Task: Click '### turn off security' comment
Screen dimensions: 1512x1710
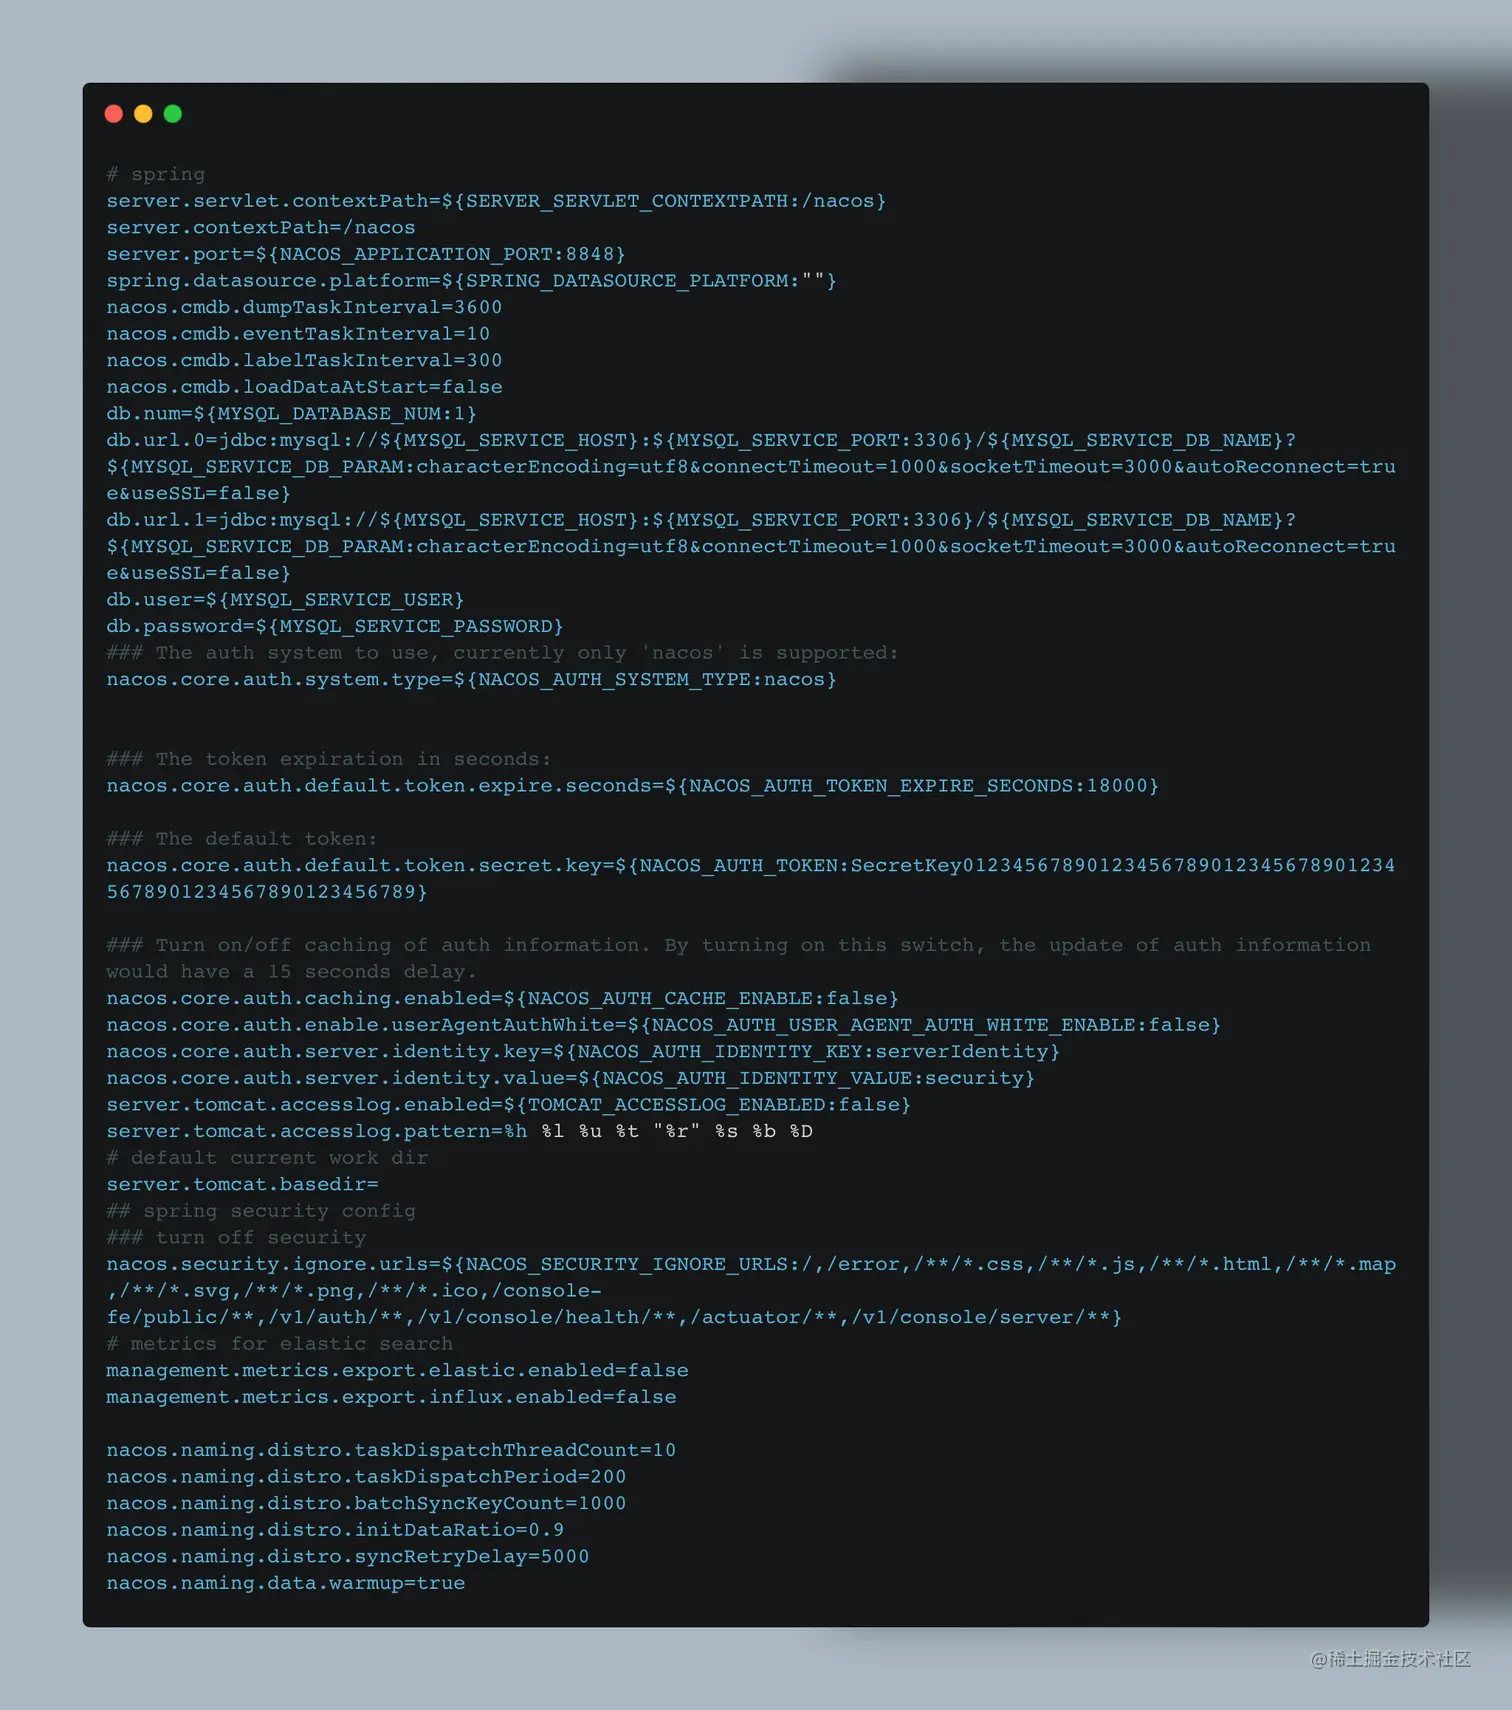Action: click(x=236, y=1237)
